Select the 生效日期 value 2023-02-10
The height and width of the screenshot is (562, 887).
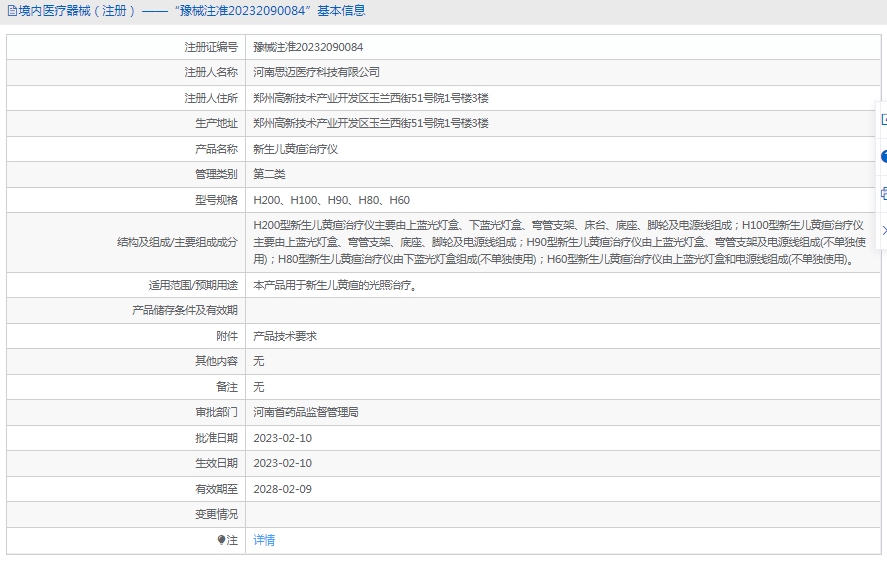tap(282, 463)
